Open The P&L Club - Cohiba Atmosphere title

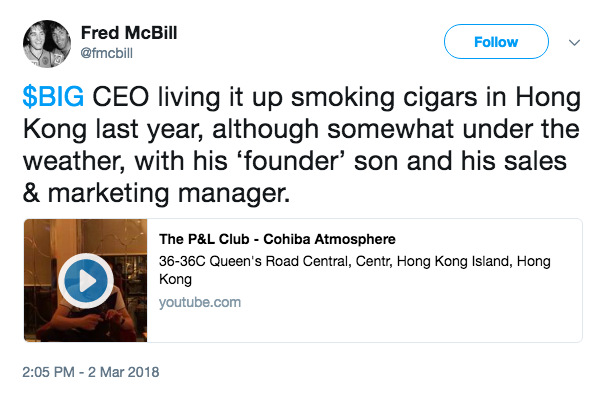[277, 239]
